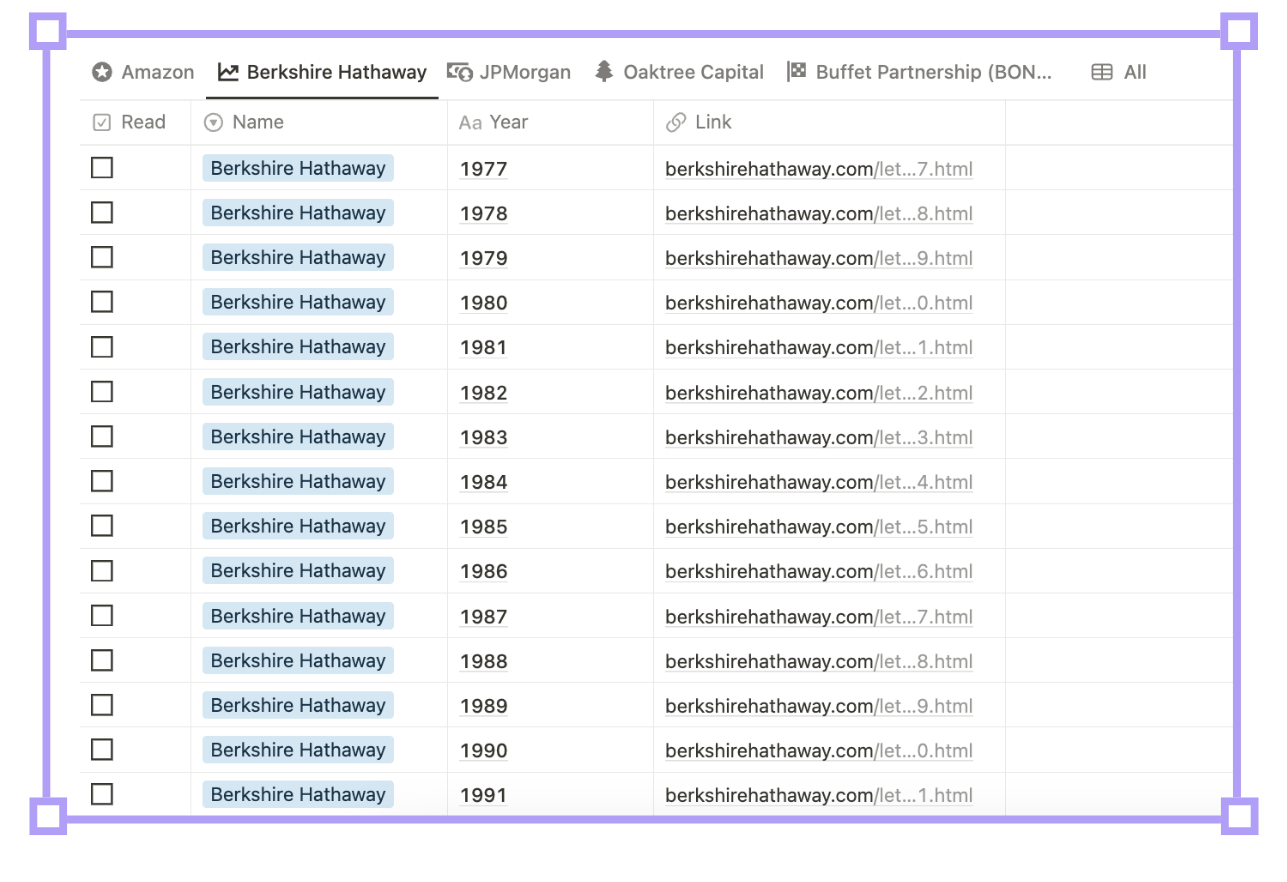This screenshot has height=882, width=1287.
Task: Tick the Read checkbox for 1991
Action: coord(102,794)
